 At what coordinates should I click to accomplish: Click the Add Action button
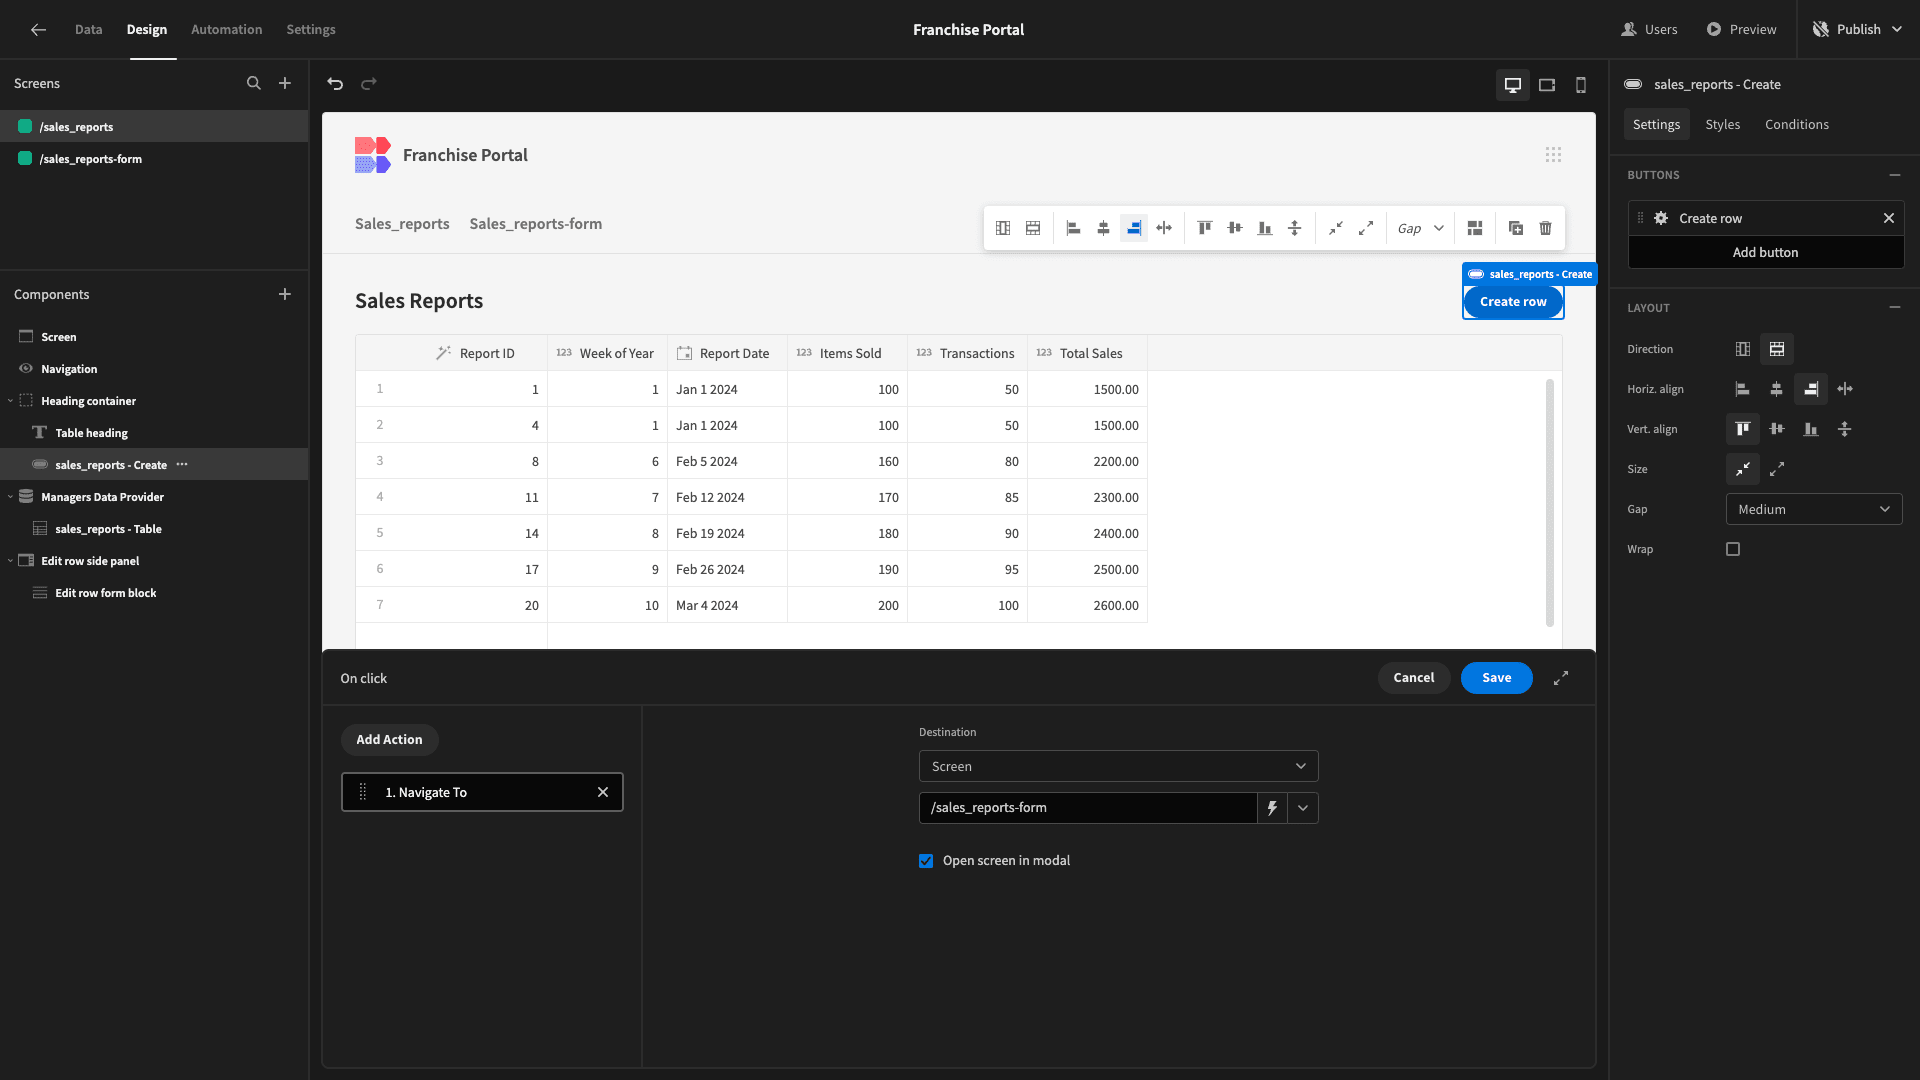[389, 740]
